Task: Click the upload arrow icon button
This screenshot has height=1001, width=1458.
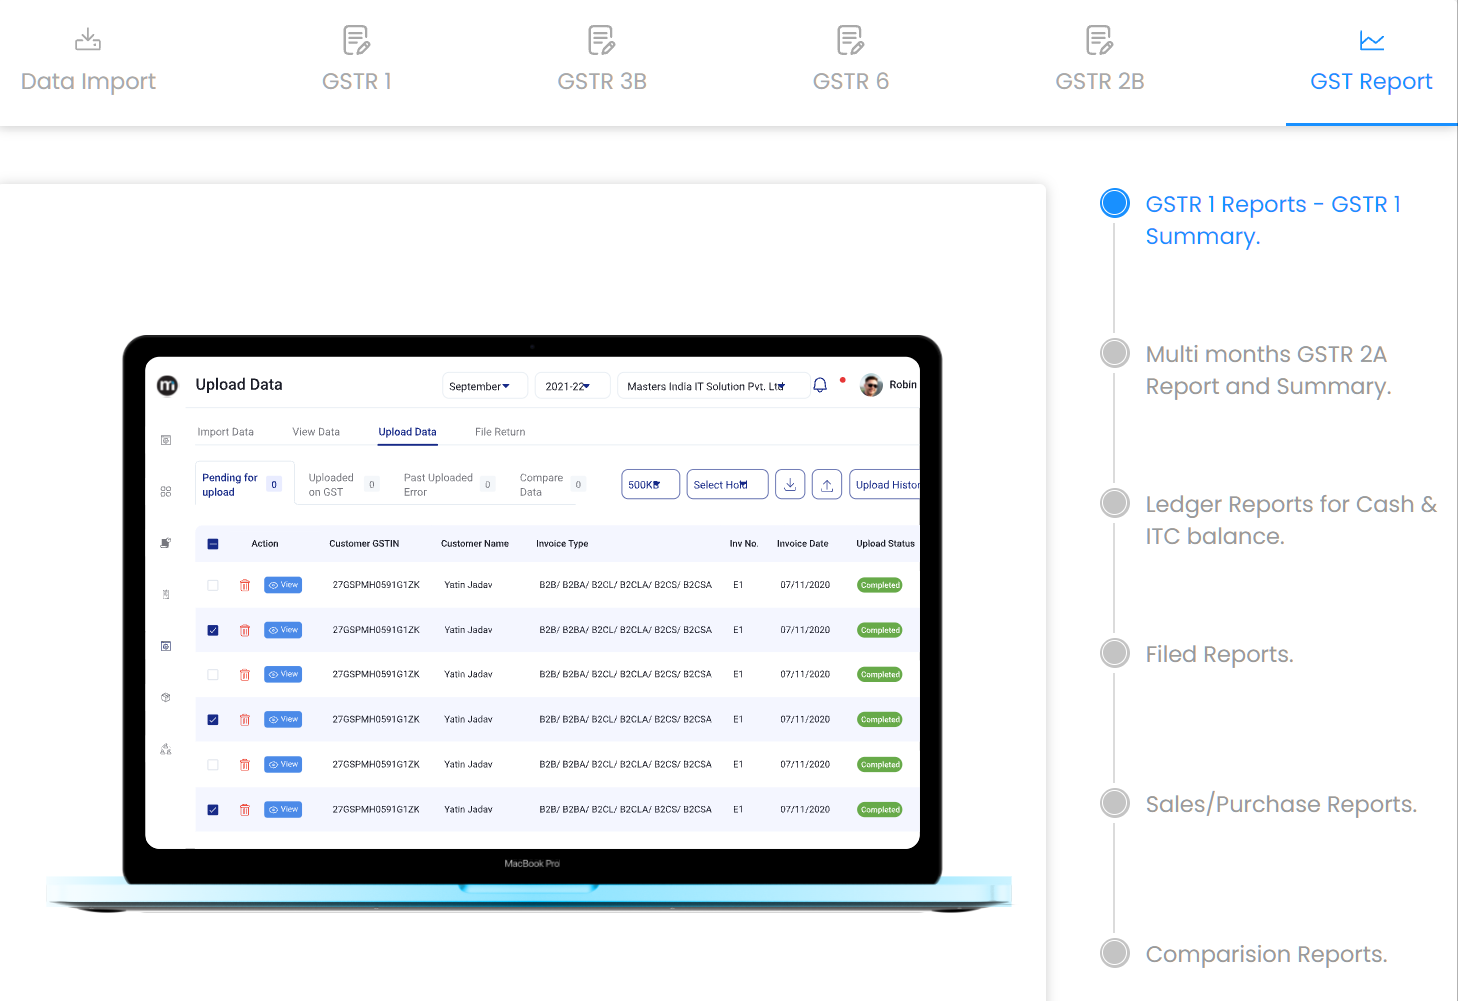Action: coord(827,484)
